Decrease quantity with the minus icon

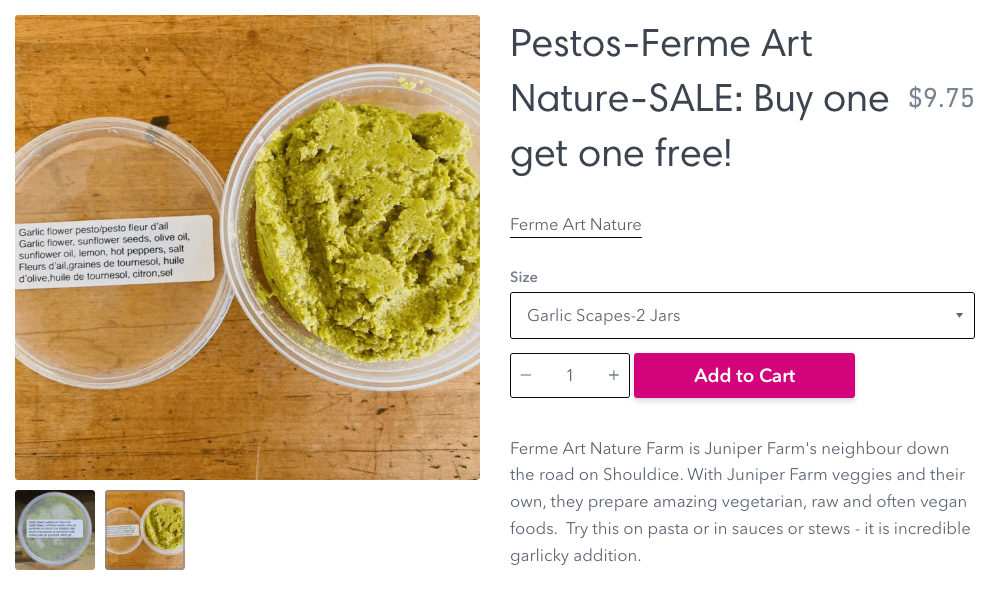(526, 376)
